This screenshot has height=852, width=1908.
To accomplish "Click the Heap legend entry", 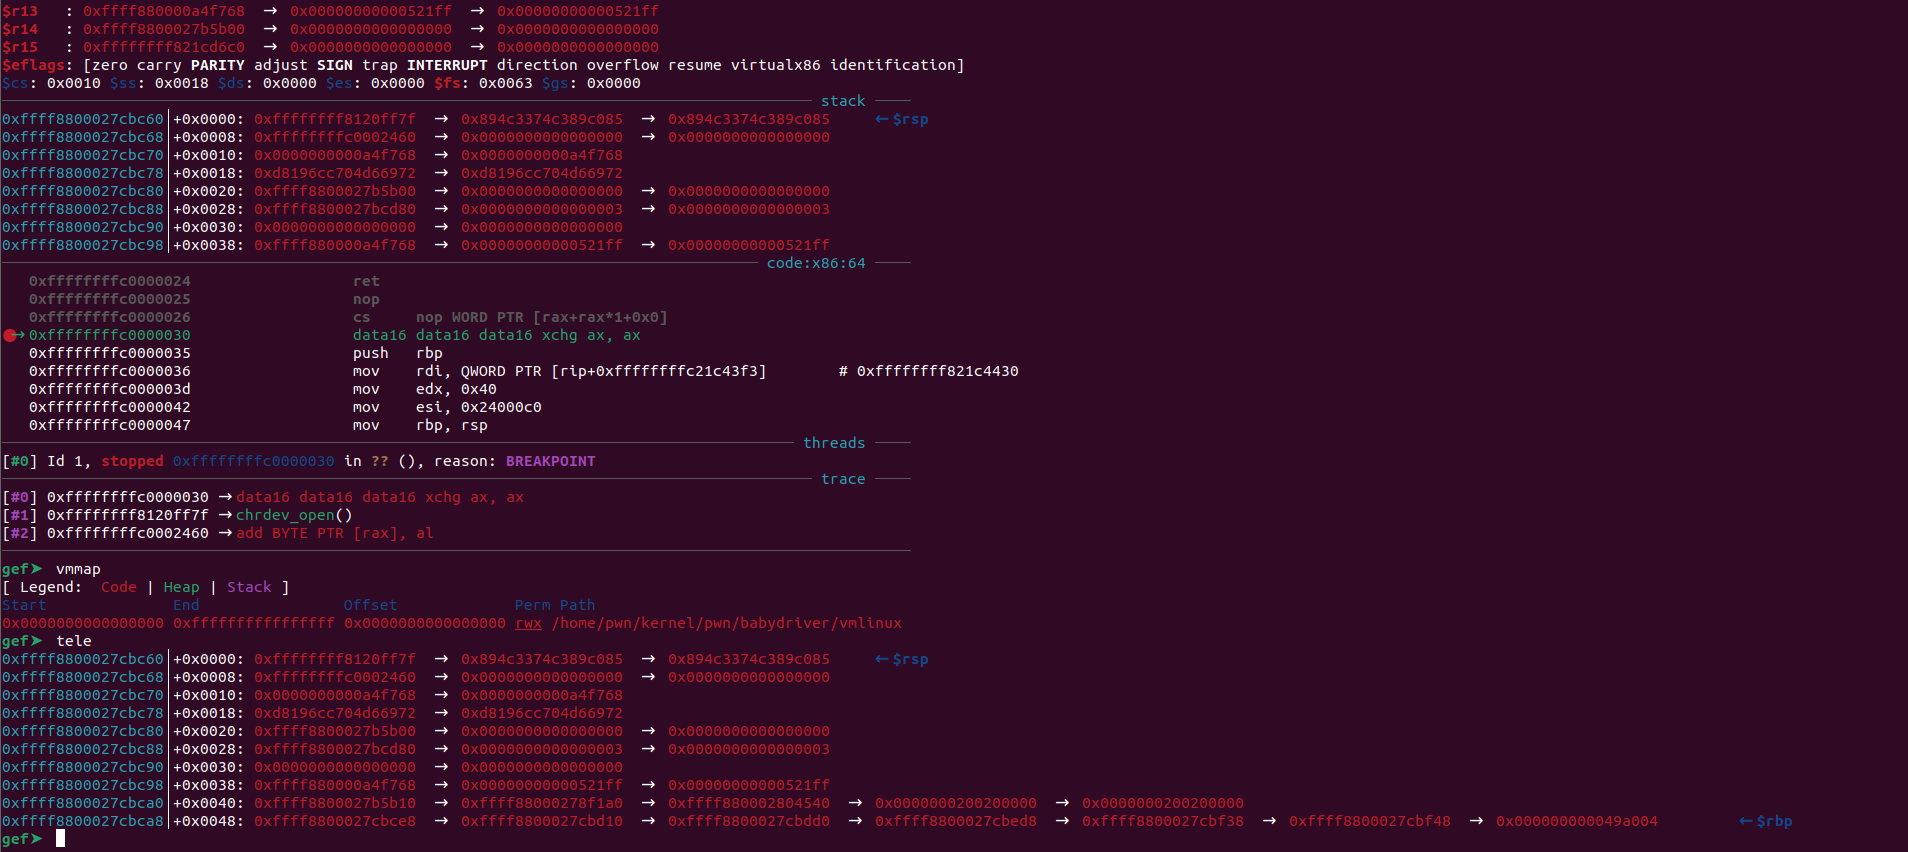I will coord(181,587).
